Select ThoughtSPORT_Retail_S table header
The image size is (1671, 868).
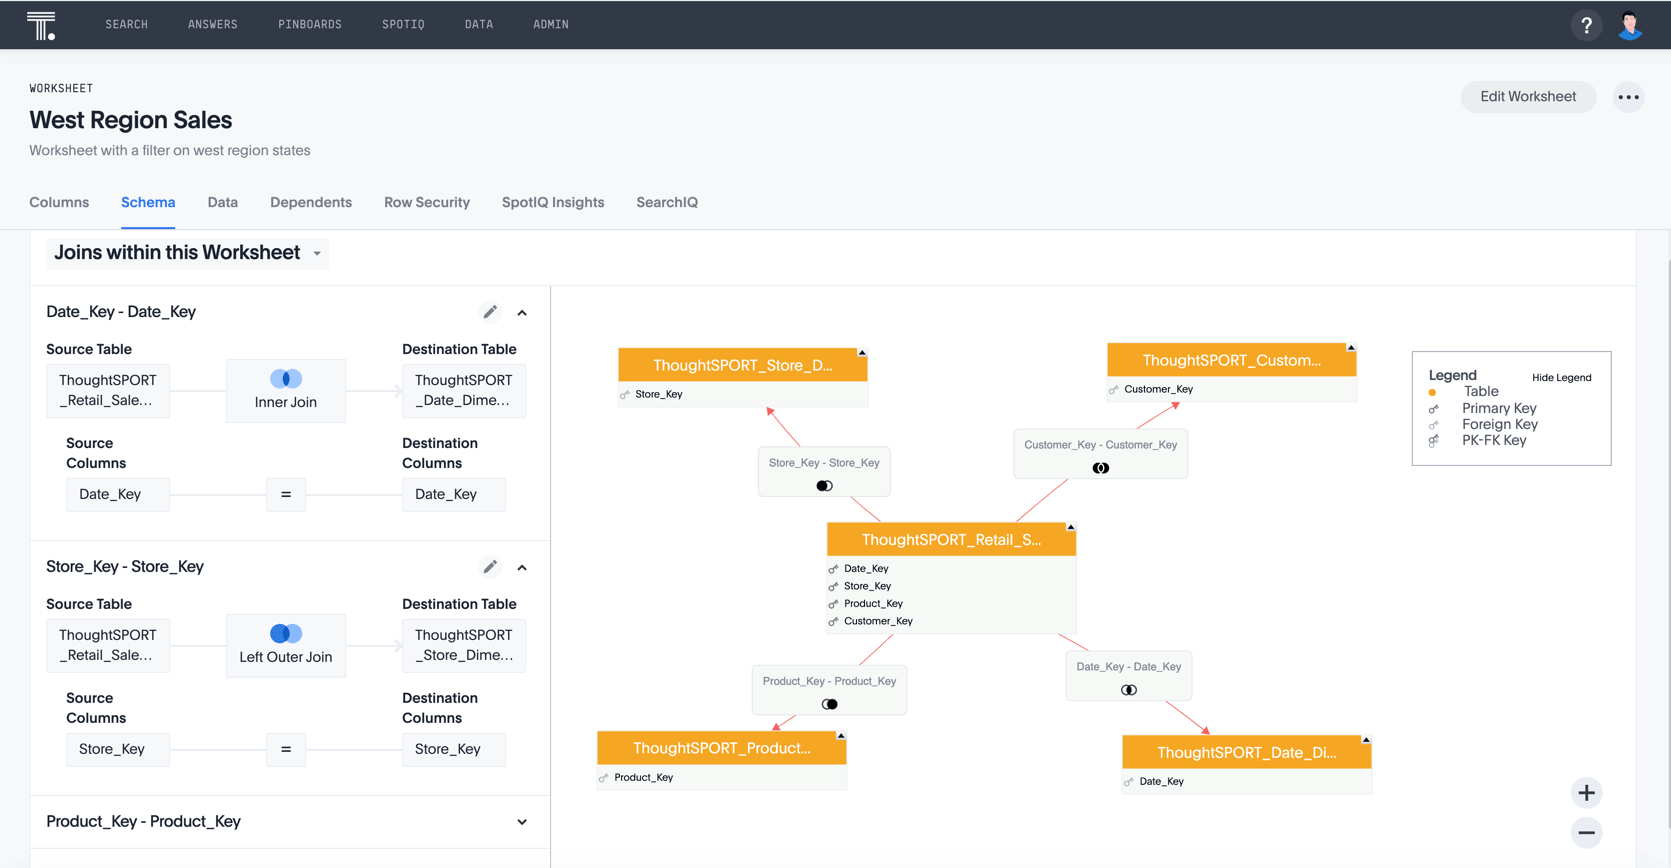951,539
